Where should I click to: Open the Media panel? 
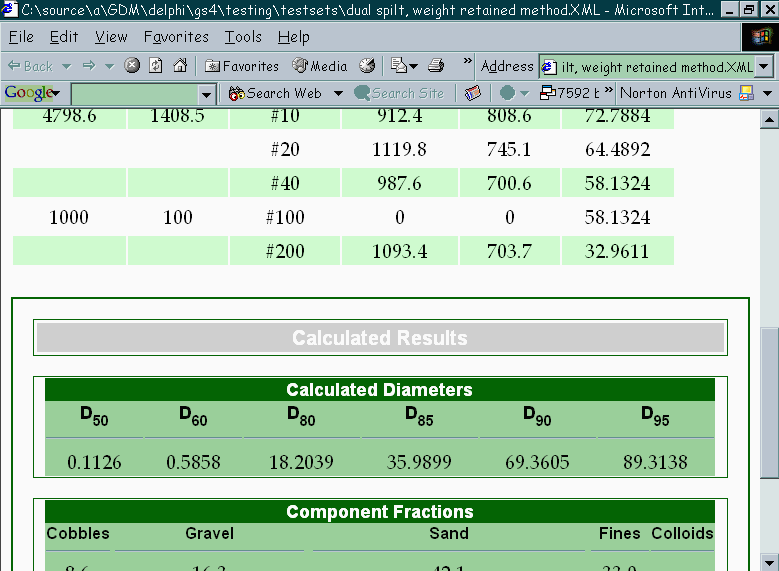coord(320,66)
